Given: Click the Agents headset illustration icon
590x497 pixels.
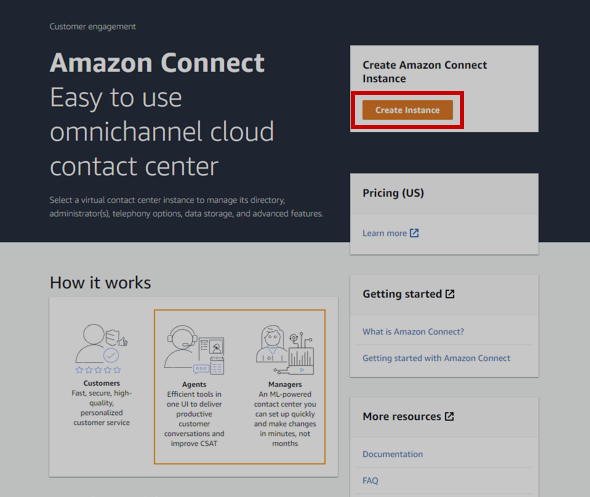Looking at the screenshot, I should click(x=194, y=350).
